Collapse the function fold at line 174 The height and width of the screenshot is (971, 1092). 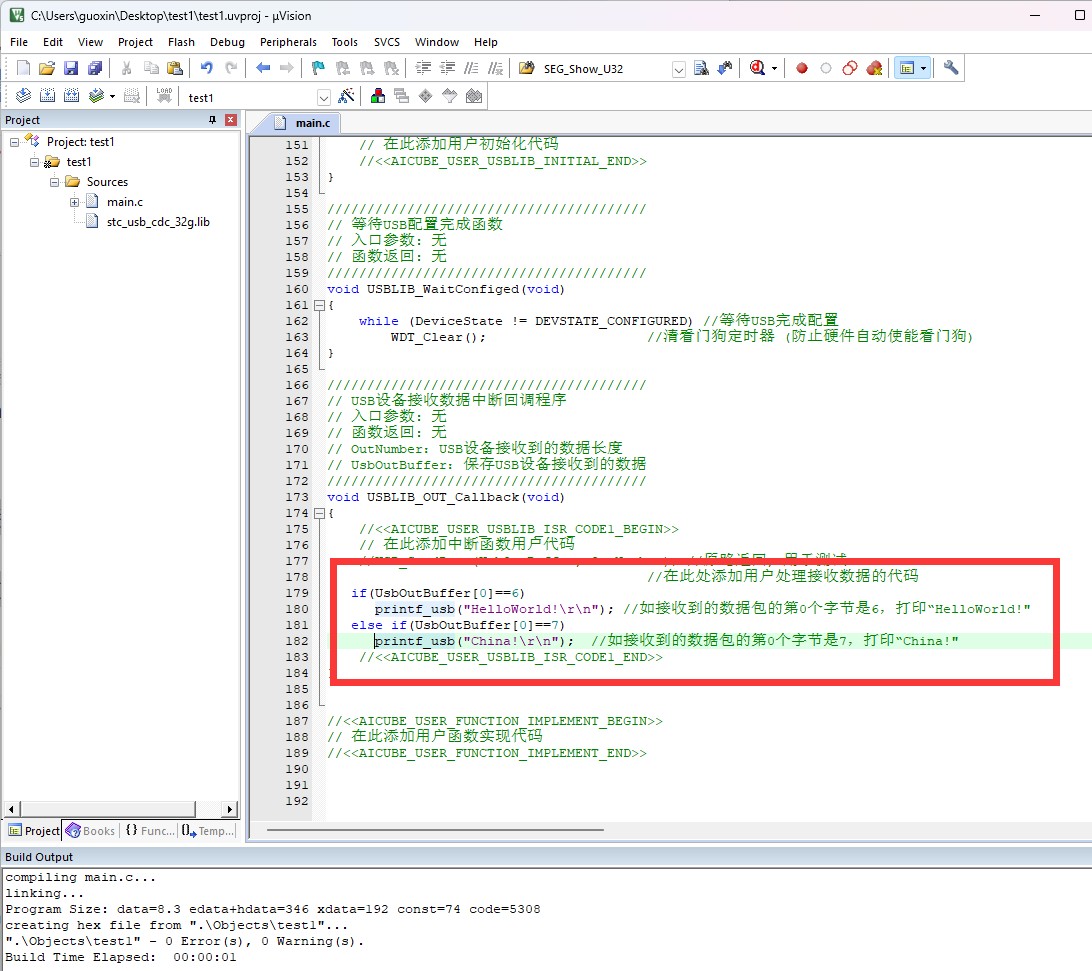[x=319, y=513]
